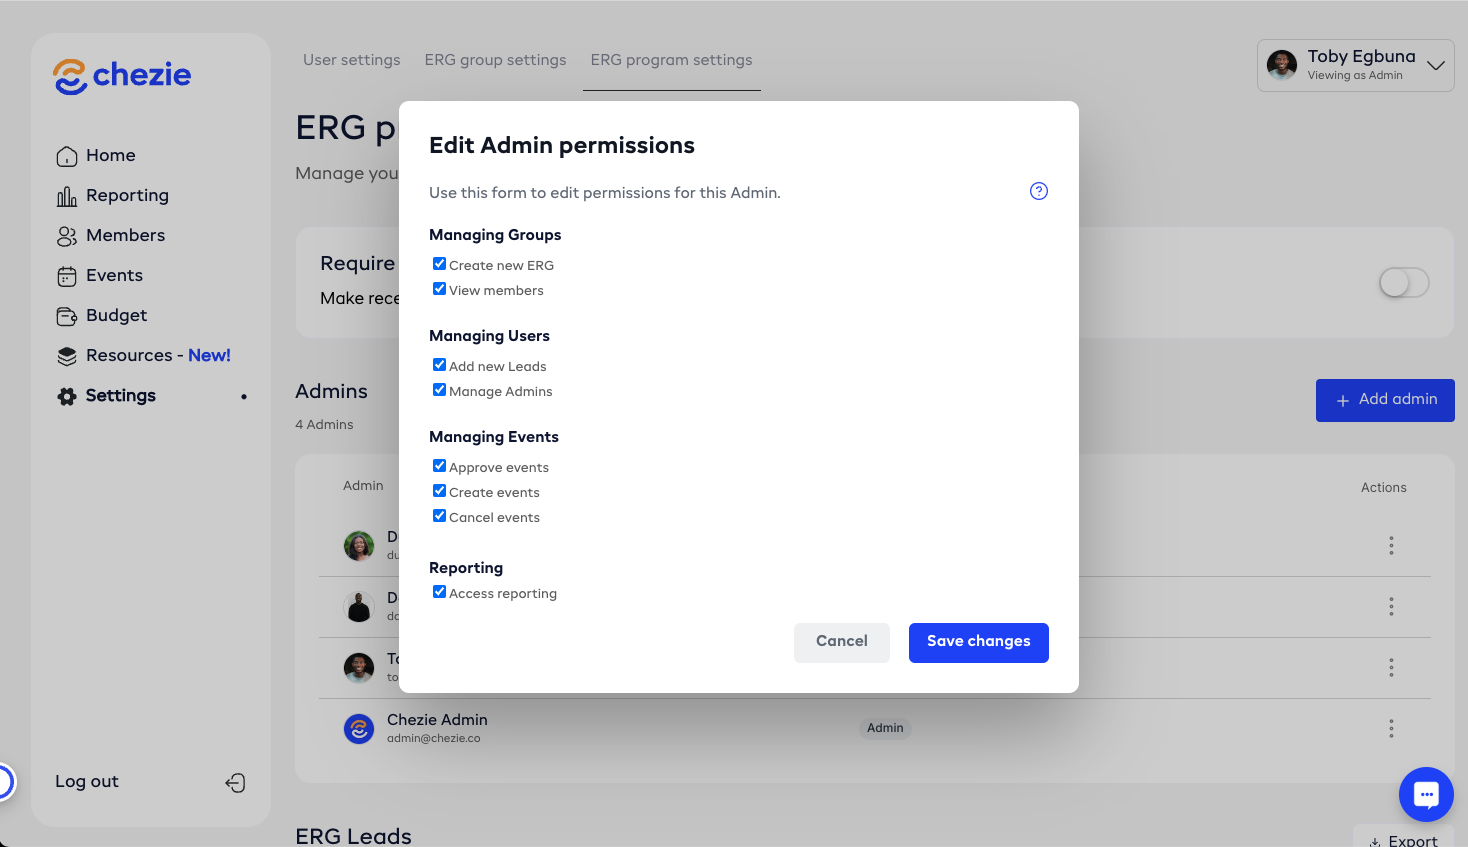
Task: Switch to ERG group settings tab
Action: [x=495, y=60]
